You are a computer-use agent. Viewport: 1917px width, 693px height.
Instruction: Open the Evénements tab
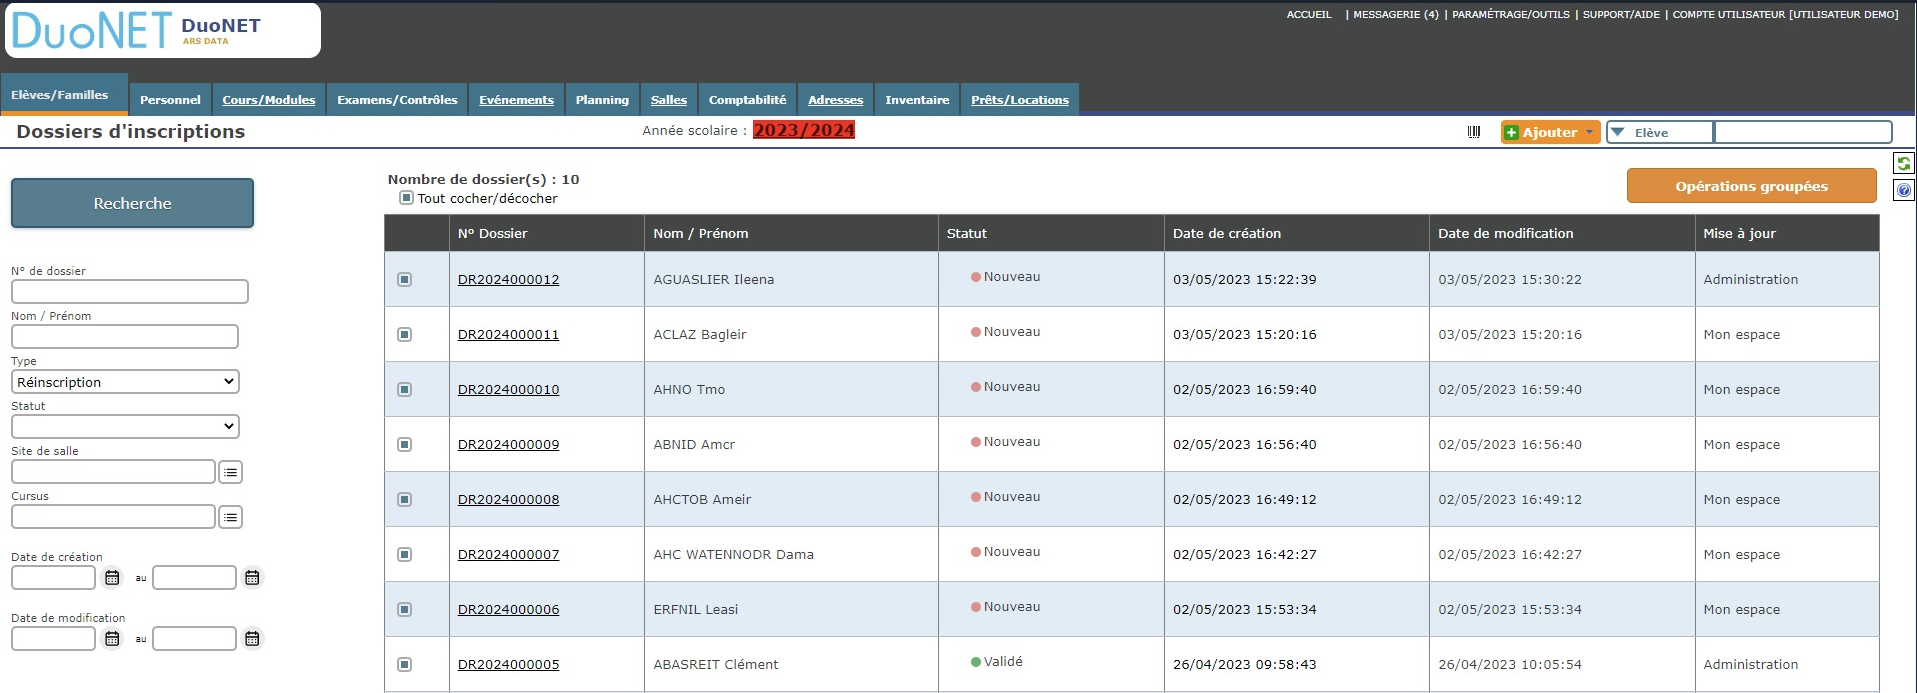[x=516, y=99]
